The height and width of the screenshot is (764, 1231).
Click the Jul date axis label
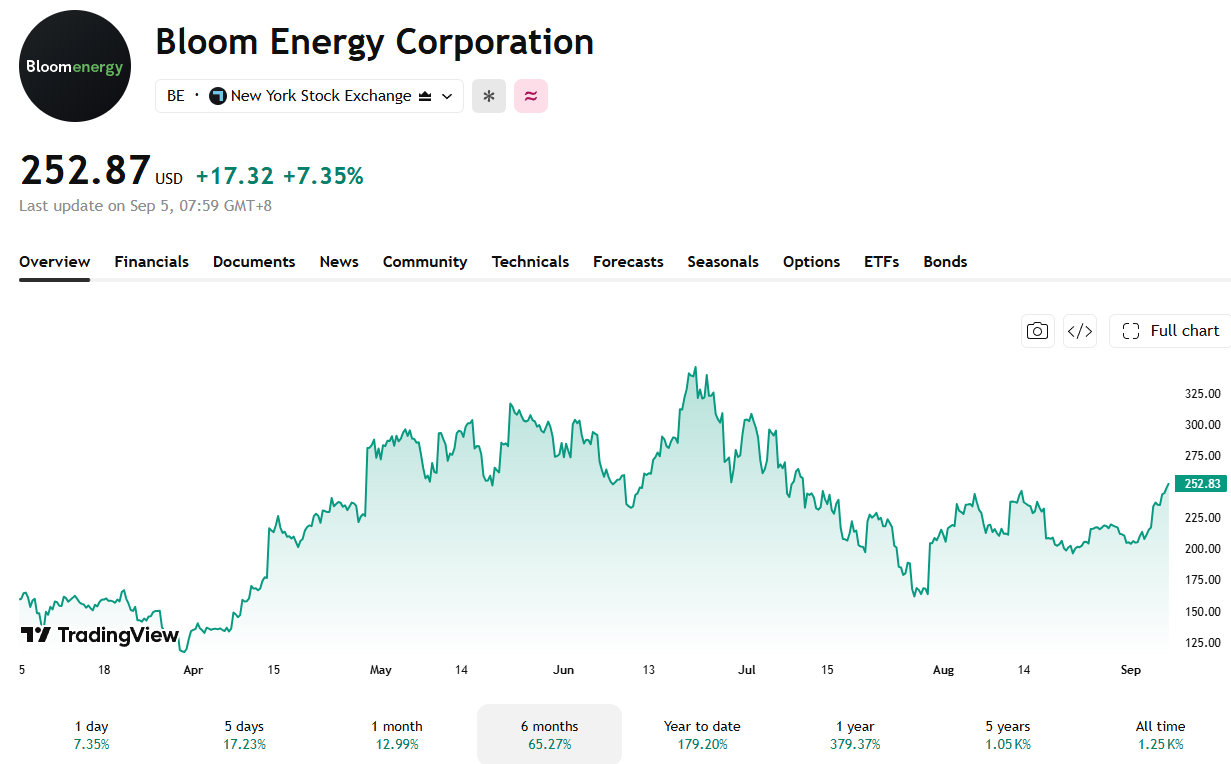[747, 670]
